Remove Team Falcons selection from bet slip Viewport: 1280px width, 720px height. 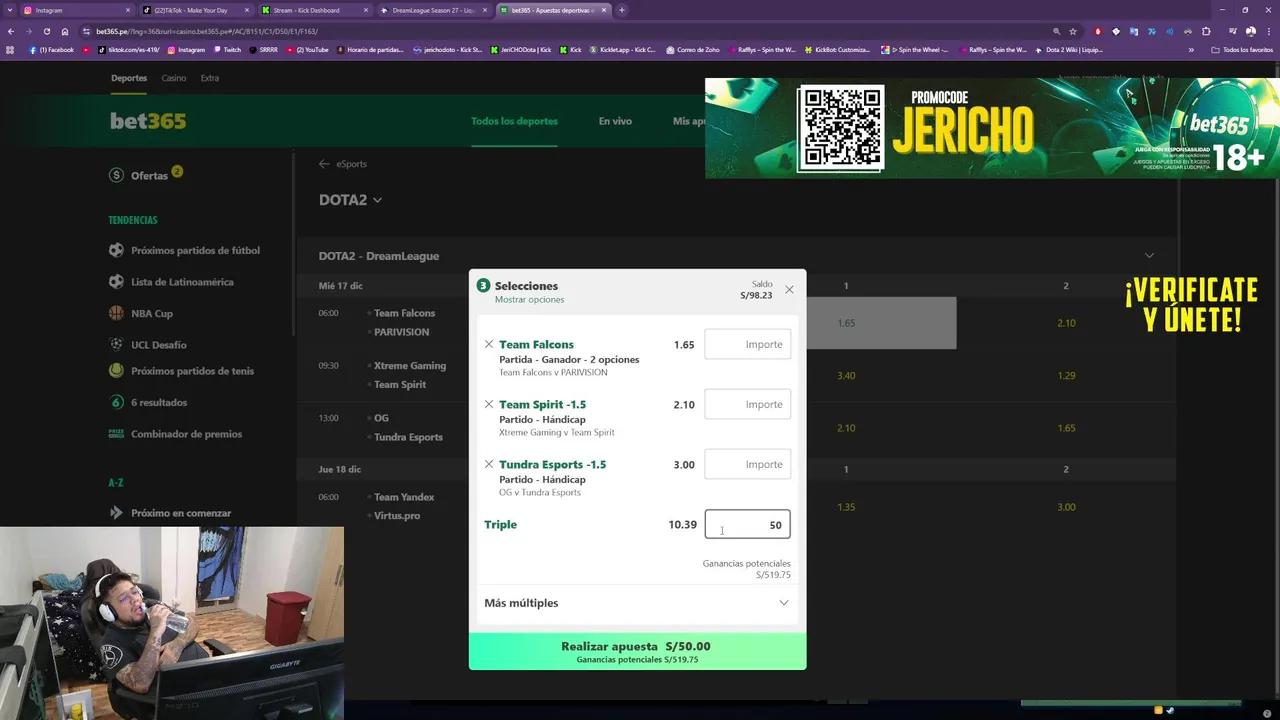[489, 344]
